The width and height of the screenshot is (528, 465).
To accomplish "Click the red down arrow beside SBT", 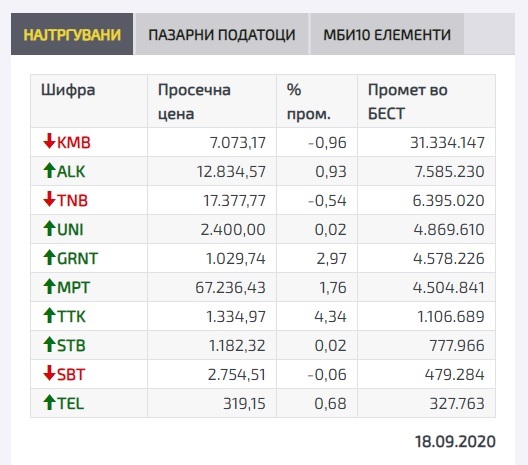I will 49,373.
